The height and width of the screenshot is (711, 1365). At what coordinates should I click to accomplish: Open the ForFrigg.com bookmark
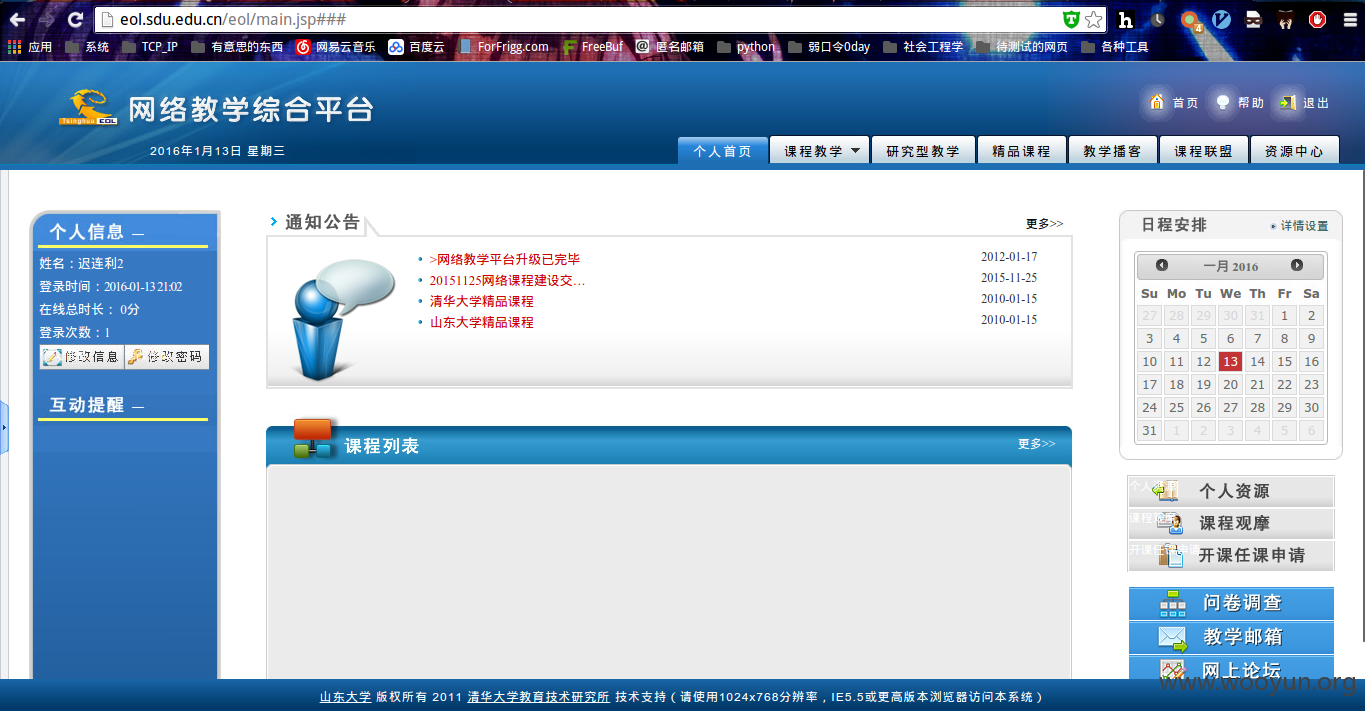(x=503, y=46)
